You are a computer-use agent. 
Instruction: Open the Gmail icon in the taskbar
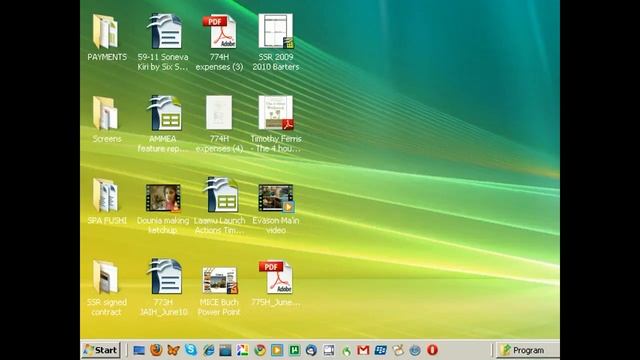(363, 350)
